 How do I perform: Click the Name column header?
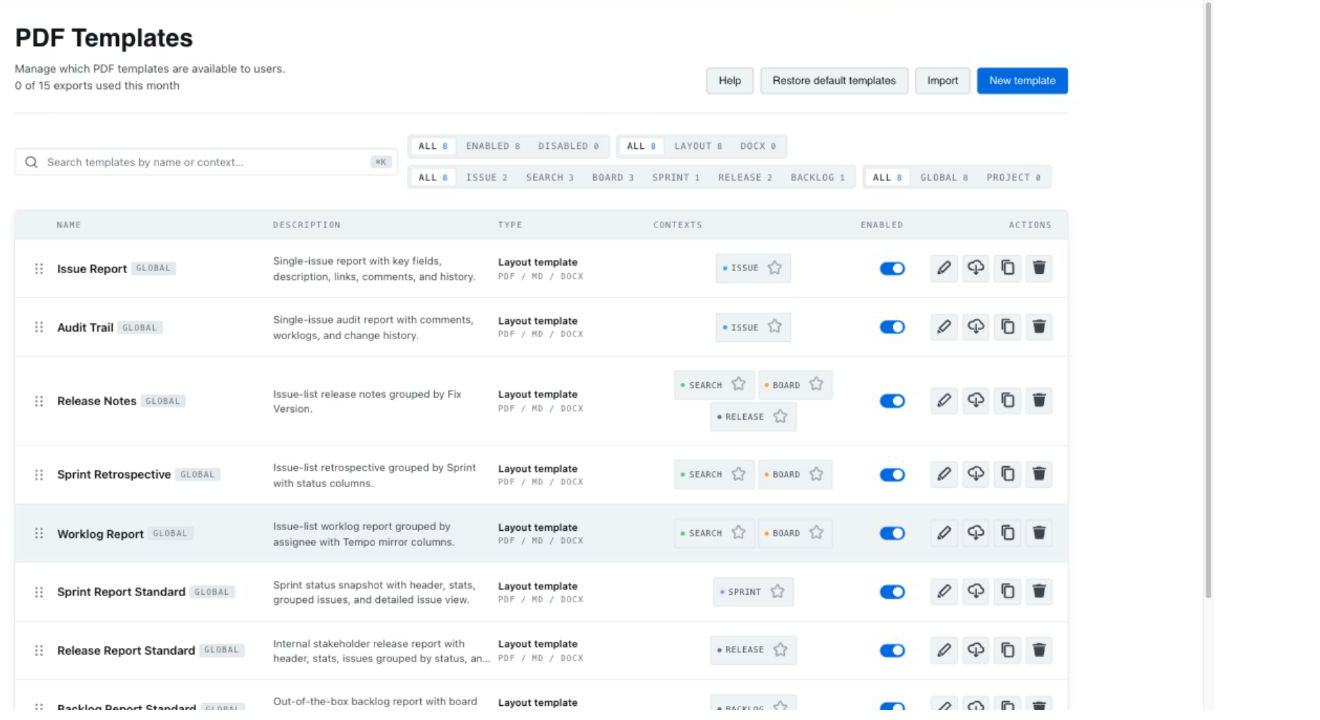pos(69,225)
